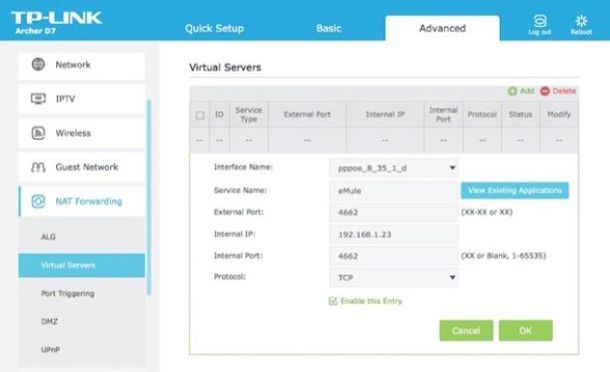Click the Status column header
Viewport: 610px width, 372px height.
(520, 114)
